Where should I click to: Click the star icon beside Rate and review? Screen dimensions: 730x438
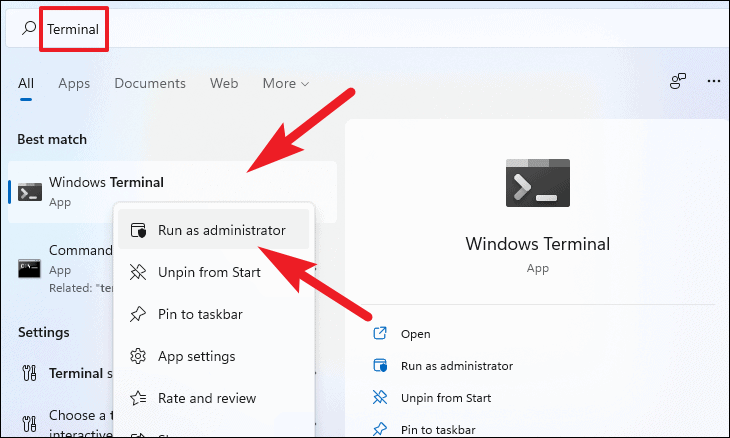coord(138,398)
